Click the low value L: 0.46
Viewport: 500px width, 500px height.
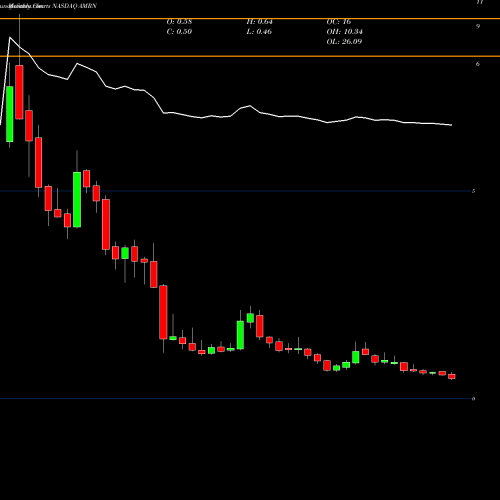point(259,32)
